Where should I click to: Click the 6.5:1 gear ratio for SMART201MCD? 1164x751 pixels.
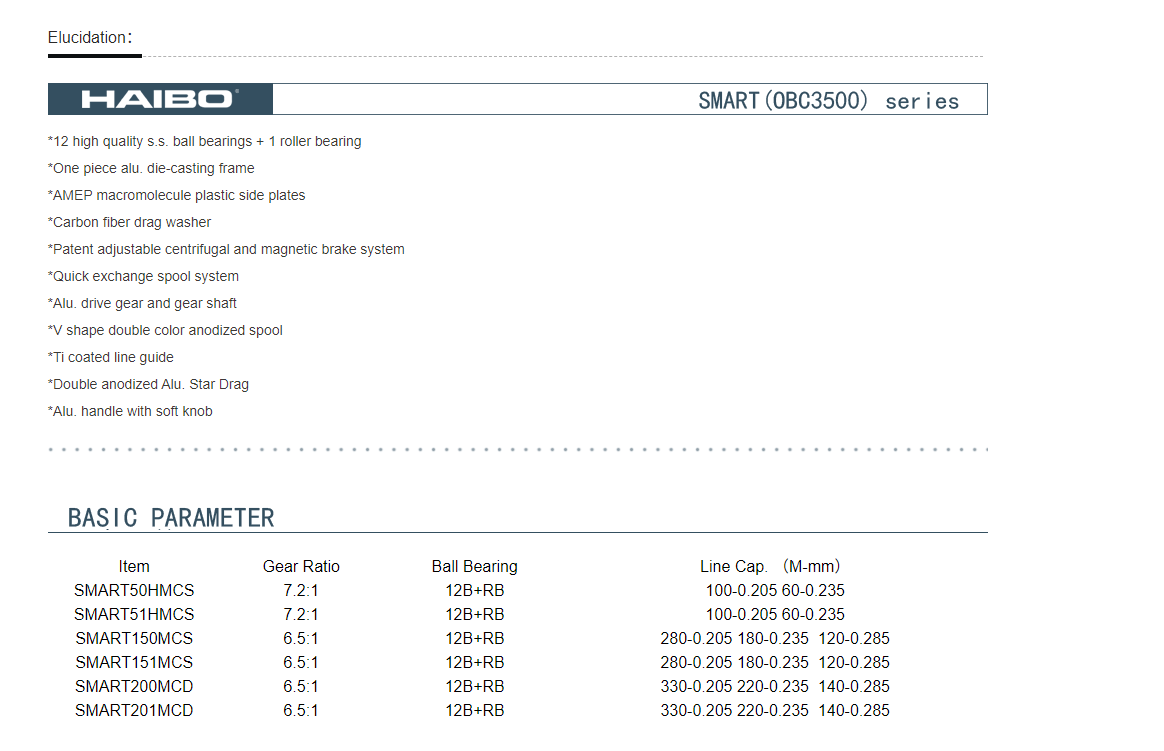[x=301, y=710]
